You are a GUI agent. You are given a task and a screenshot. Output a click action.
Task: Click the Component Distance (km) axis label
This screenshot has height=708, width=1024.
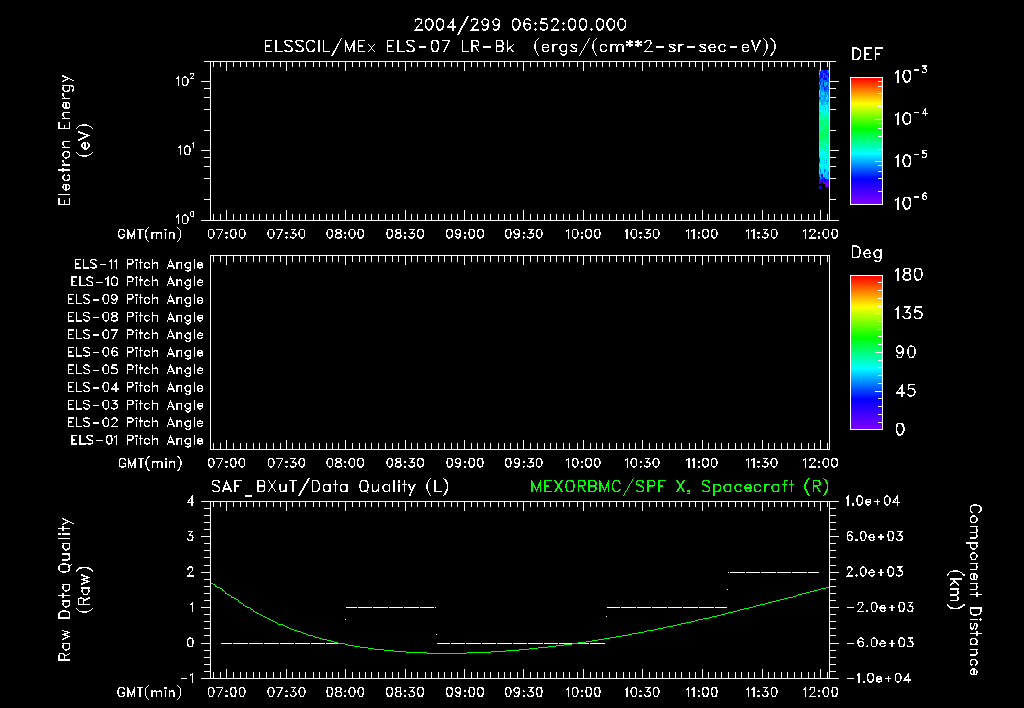point(965,590)
